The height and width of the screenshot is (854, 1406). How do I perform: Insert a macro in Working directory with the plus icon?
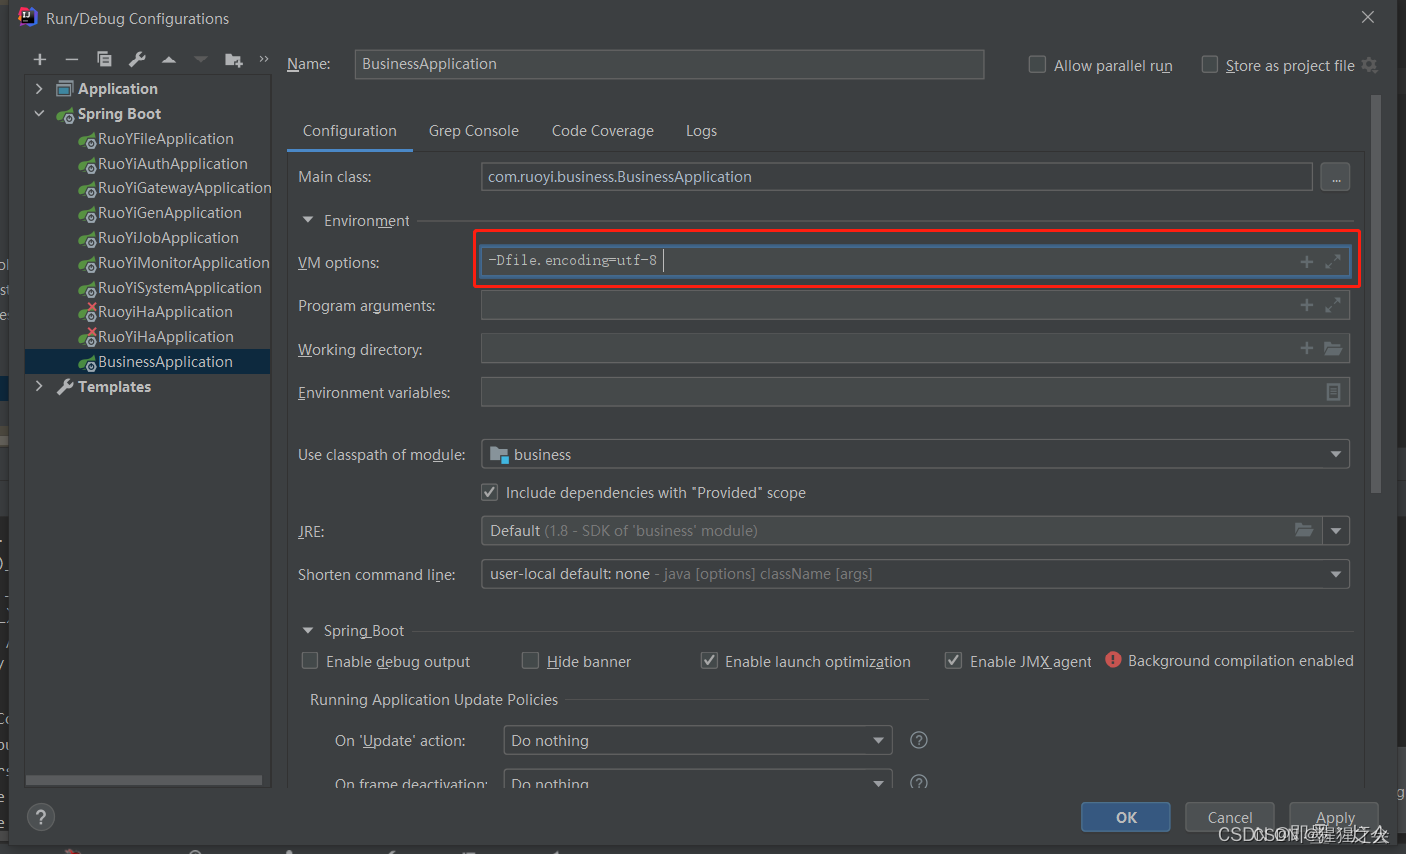tap(1306, 348)
